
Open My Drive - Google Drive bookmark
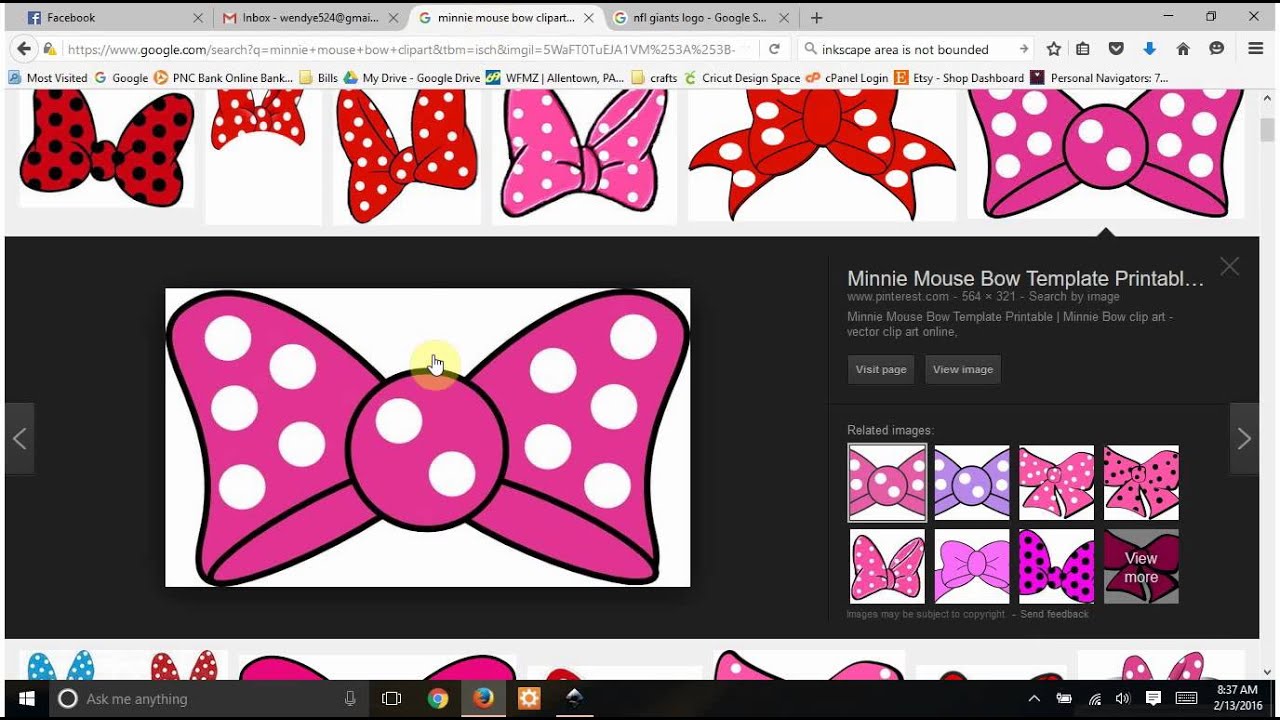[x=412, y=78]
